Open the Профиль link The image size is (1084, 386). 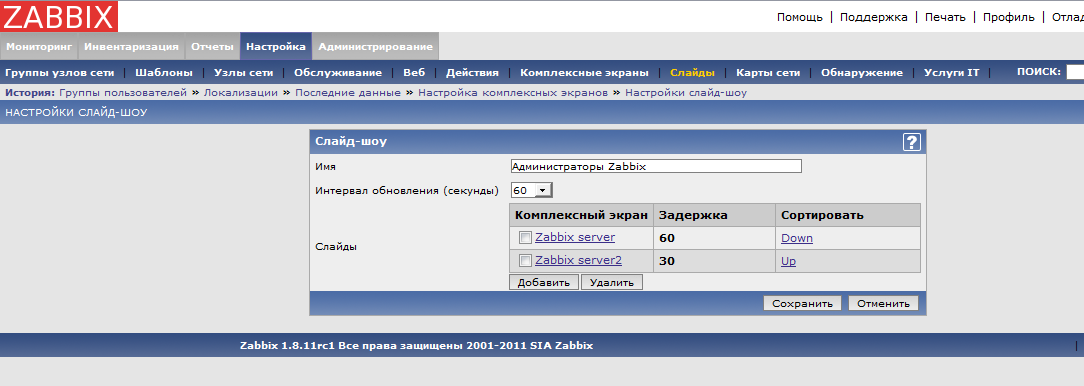click(x=1009, y=17)
